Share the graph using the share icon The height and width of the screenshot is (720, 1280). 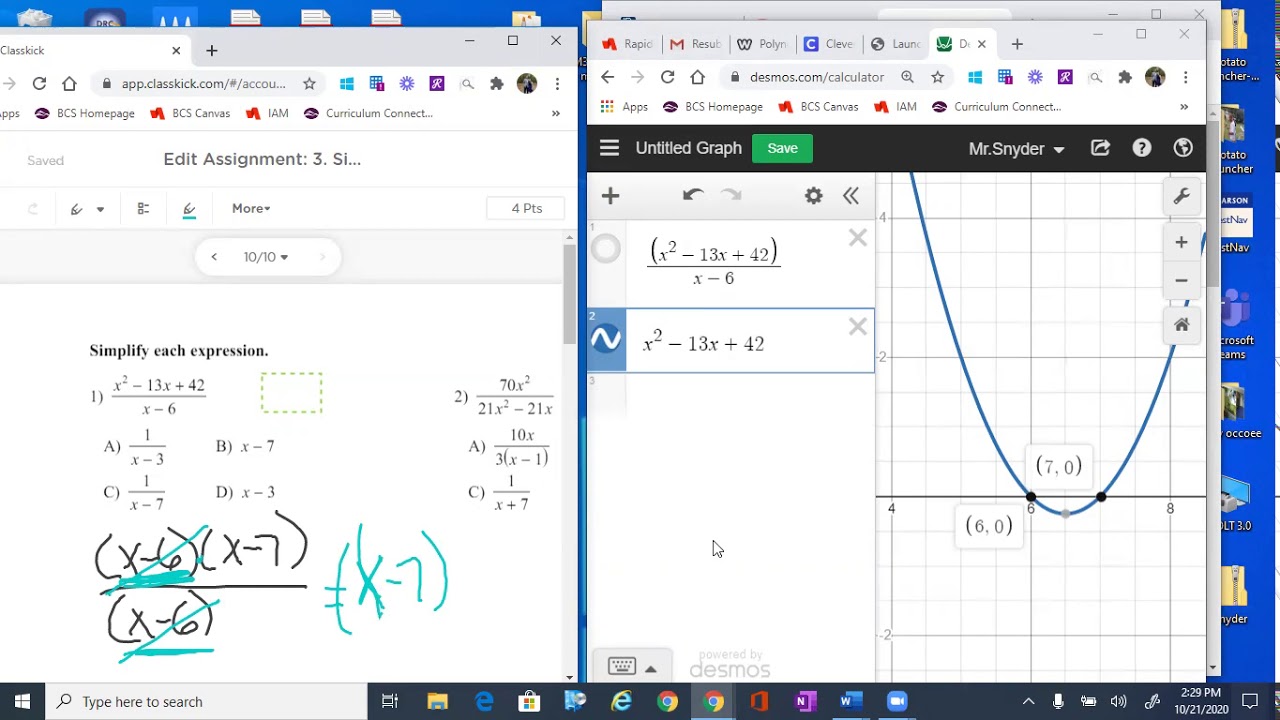point(1100,148)
